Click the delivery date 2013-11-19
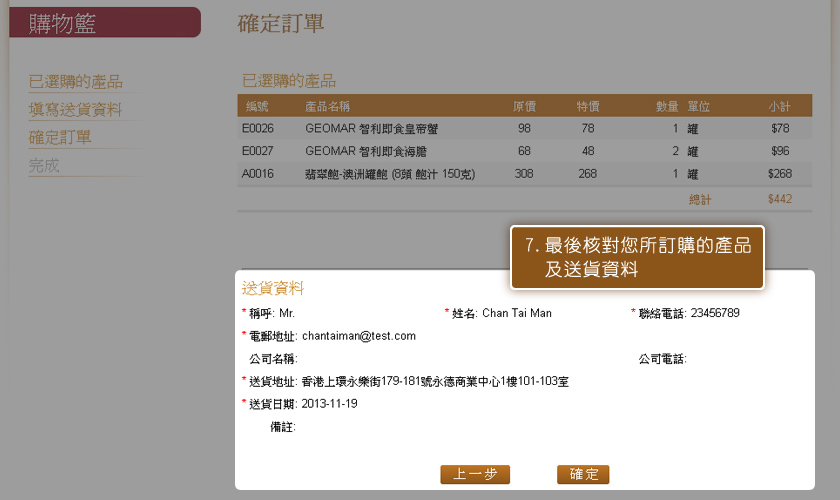The height and width of the screenshot is (500, 840). (x=329, y=404)
